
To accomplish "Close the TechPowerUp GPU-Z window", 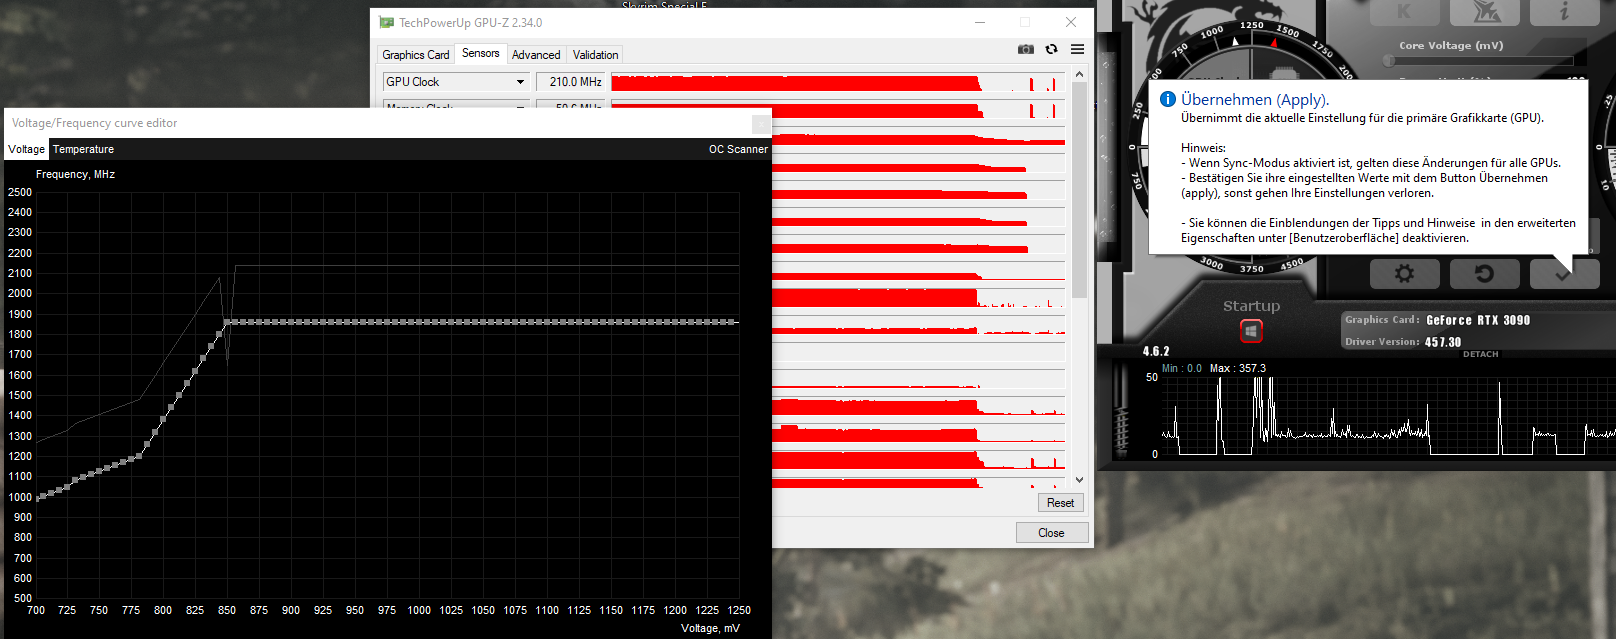I will [1071, 22].
